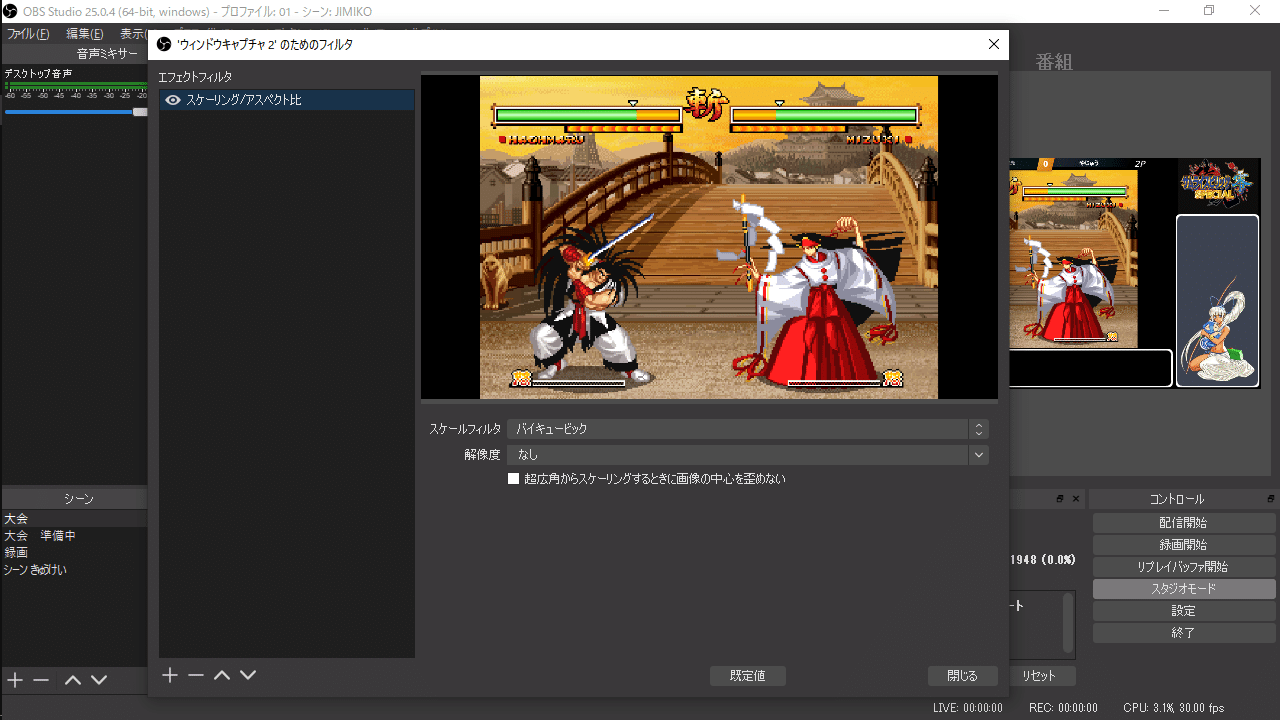Click the 解像度 dropdown arrow
Image resolution: width=1280 pixels, height=720 pixels.
(979, 455)
